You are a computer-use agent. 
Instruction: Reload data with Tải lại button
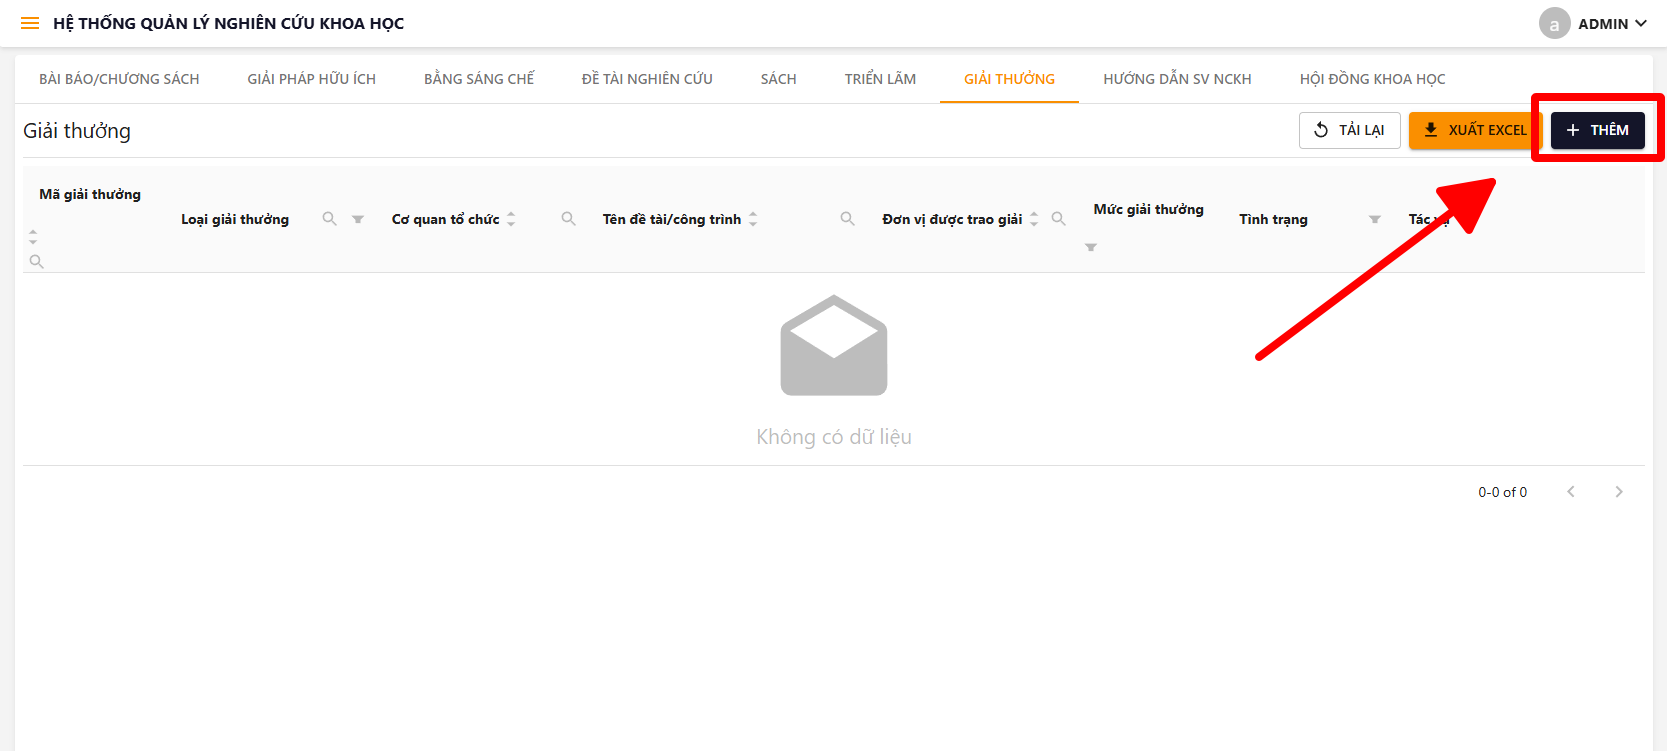(1349, 130)
